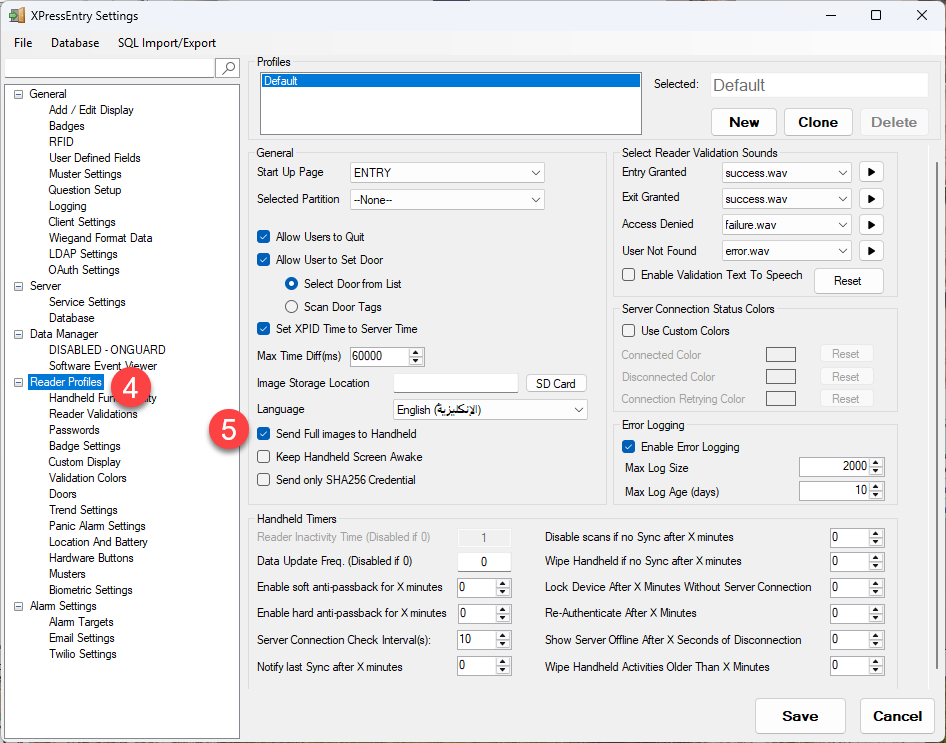The width and height of the screenshot is (946, 743).
Task: Click the Cancel button
Action: click(x=897, y=716)
